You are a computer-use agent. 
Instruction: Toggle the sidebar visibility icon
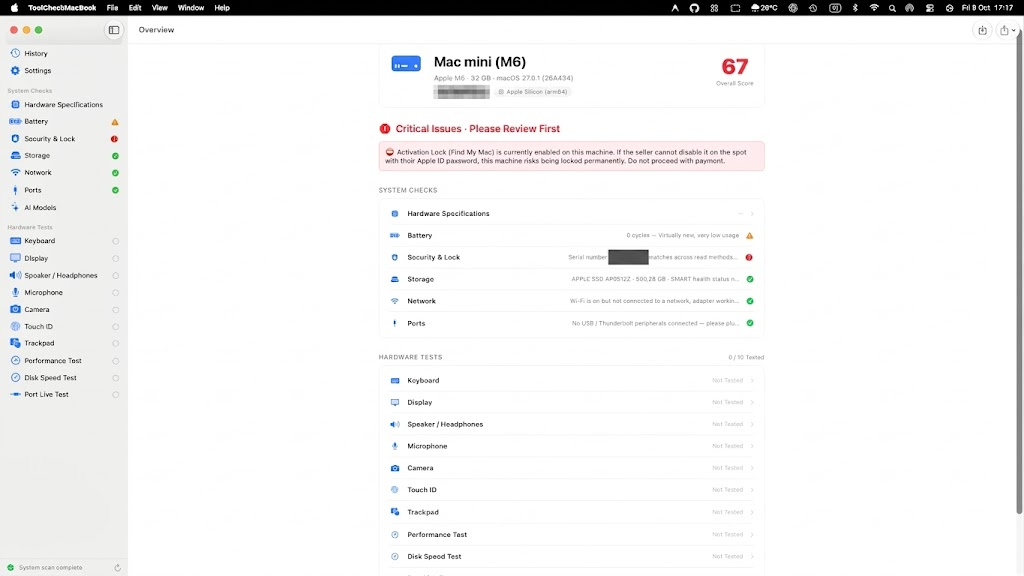pos(114,30)
